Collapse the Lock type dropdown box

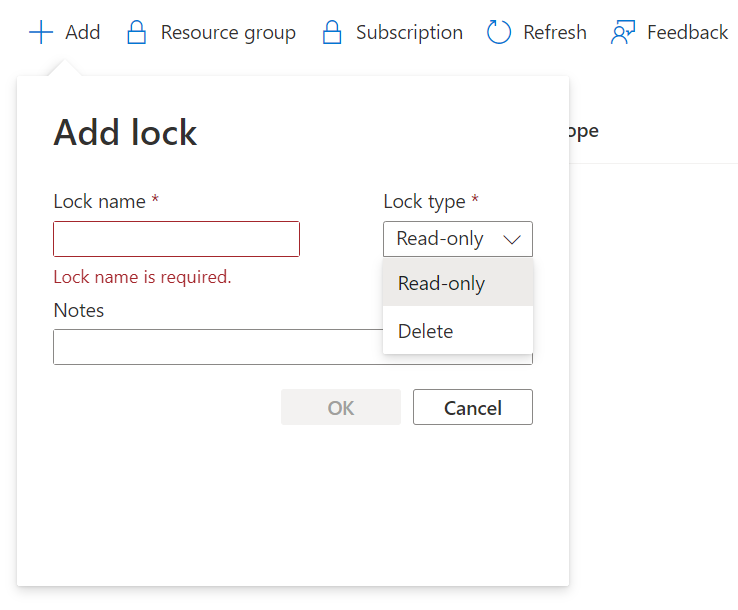[x=458, y=239]
